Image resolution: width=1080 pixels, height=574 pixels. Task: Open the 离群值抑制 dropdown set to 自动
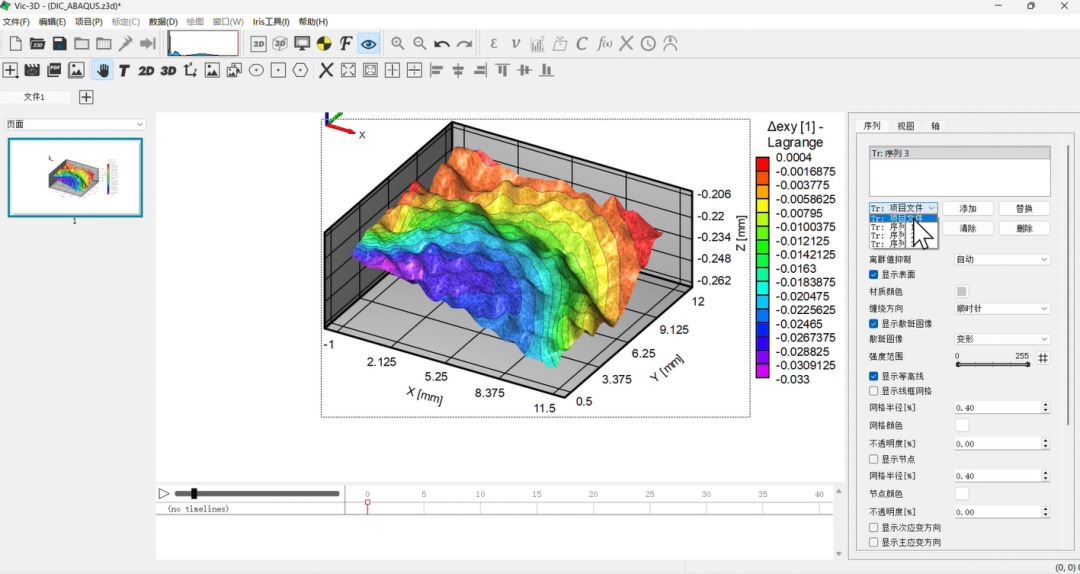(1001, 259)
